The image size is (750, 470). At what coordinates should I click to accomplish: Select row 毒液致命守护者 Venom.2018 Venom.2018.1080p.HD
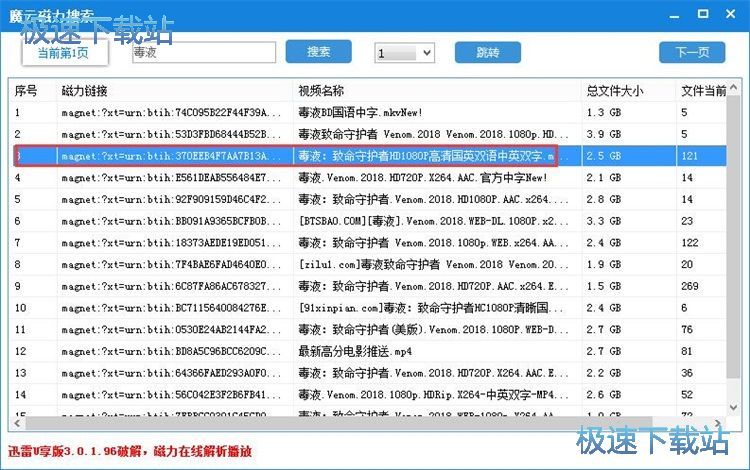(x=433, y=134)
